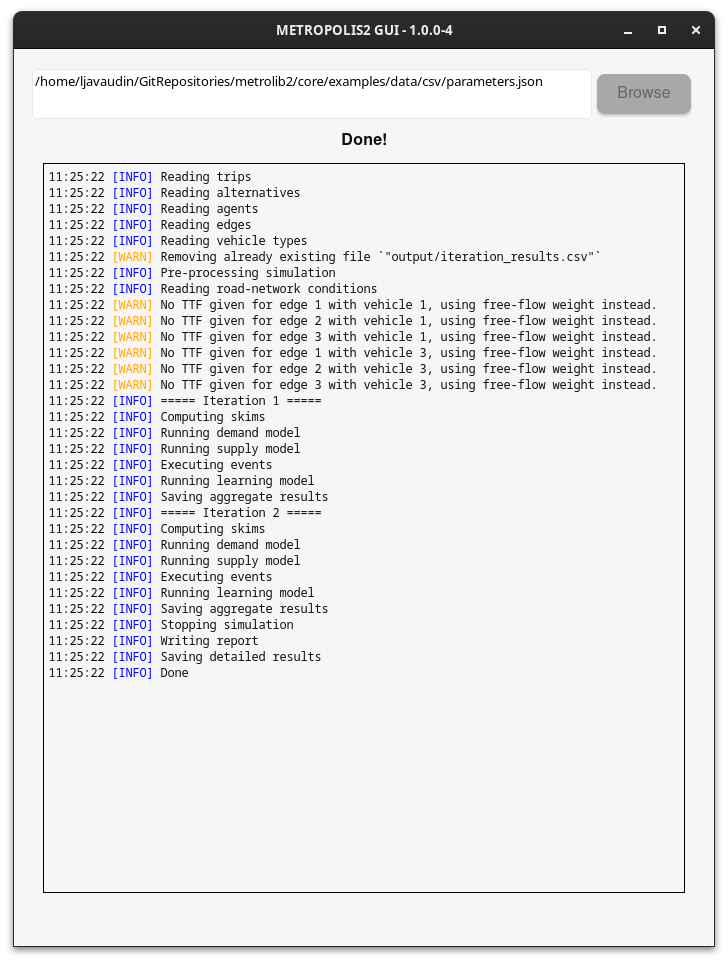Screen dimensions: 728x963
Task: Select the "Pre-processing simulation" log line
Action: [x=192, y=273]
